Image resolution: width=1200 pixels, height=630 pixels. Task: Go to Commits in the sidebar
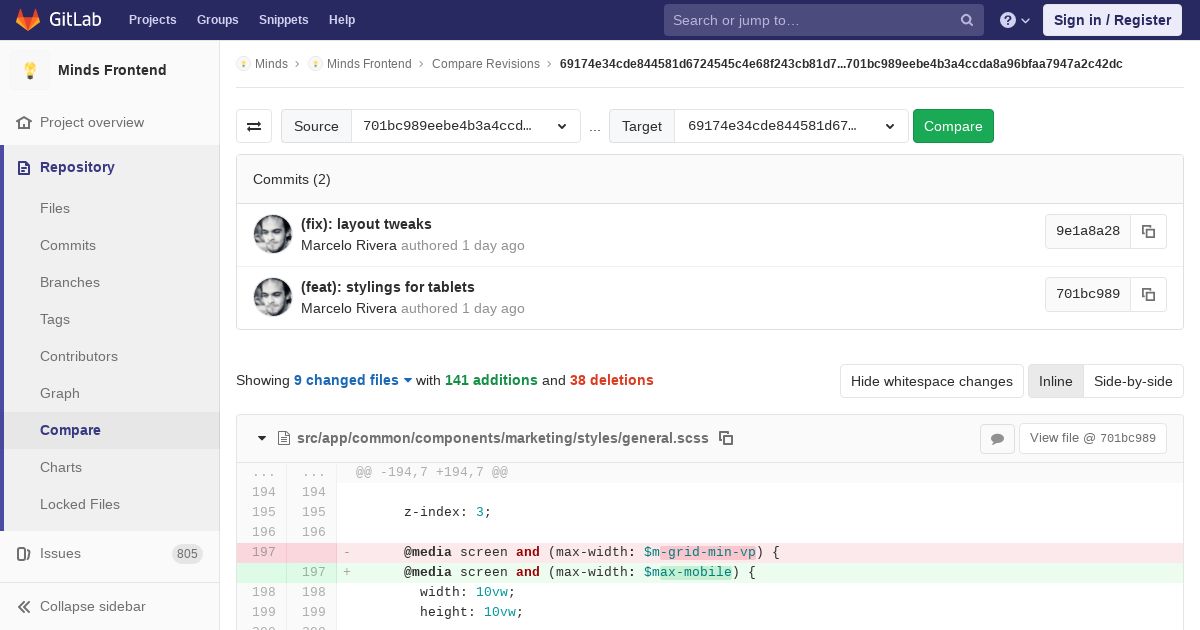(68, 245)
